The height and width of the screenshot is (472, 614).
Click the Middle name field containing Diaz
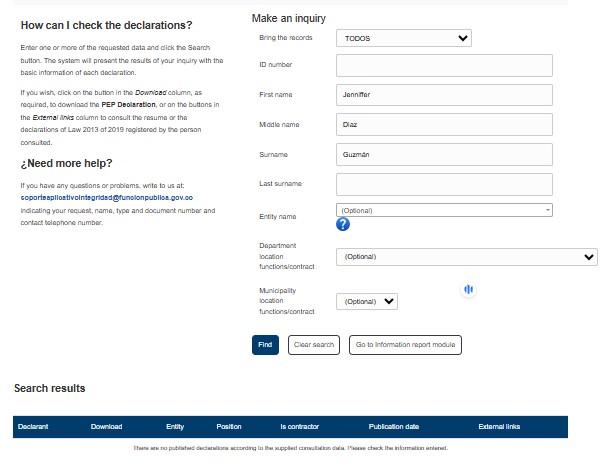[x=444, y=125]
